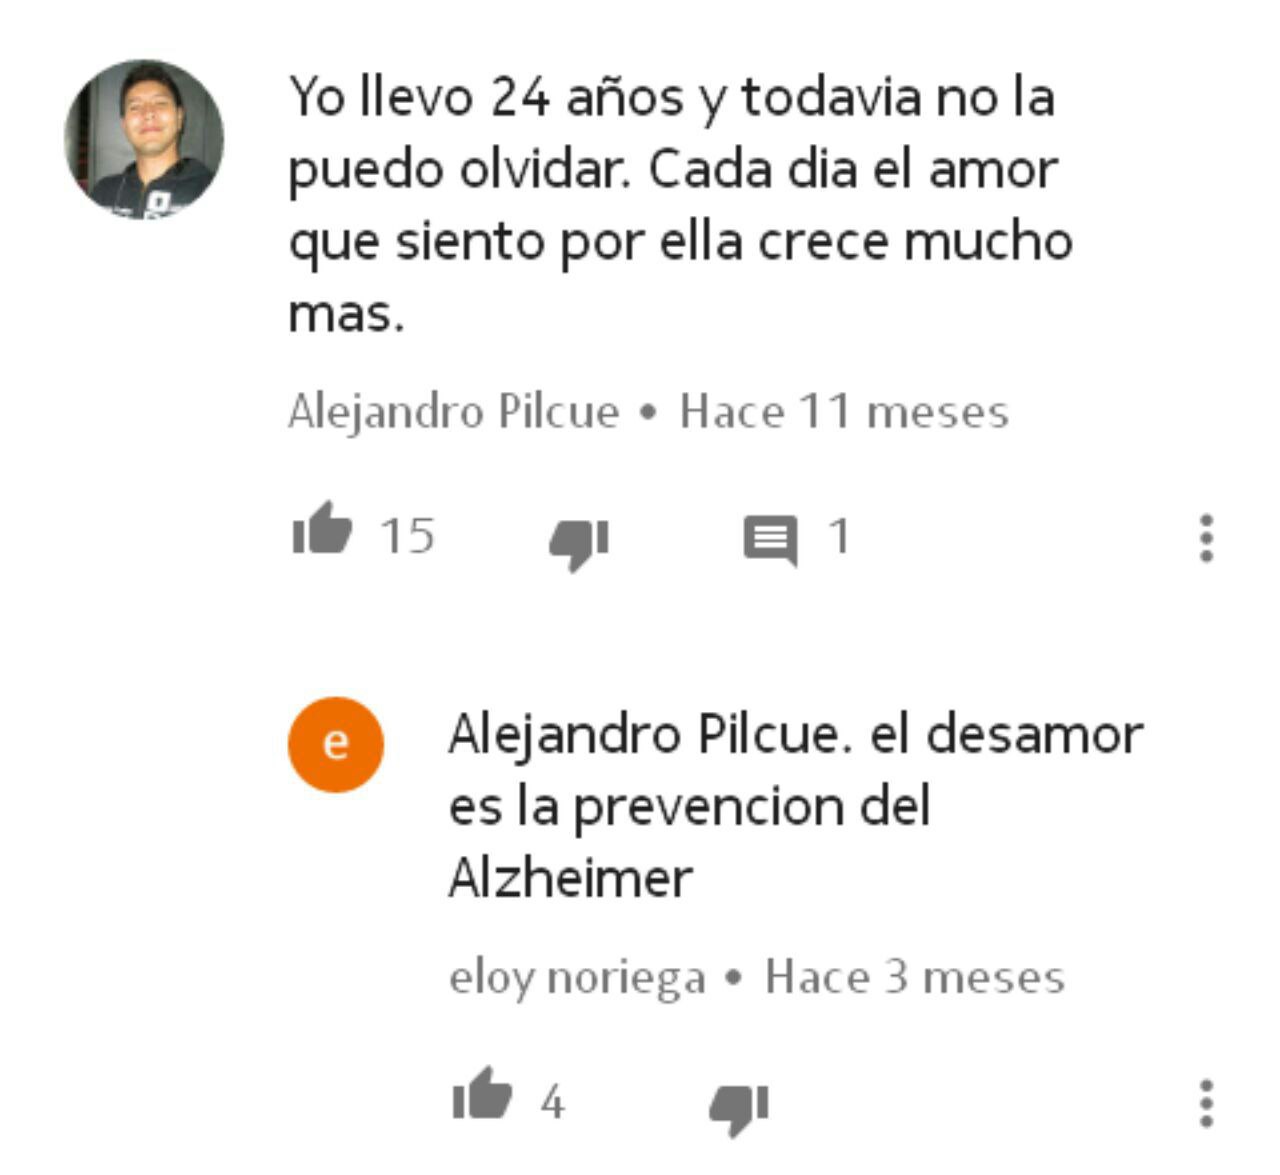Open three-dot menu for Alejandro Pilcue's comment
The image size is (1280, 1175).
1207,538
